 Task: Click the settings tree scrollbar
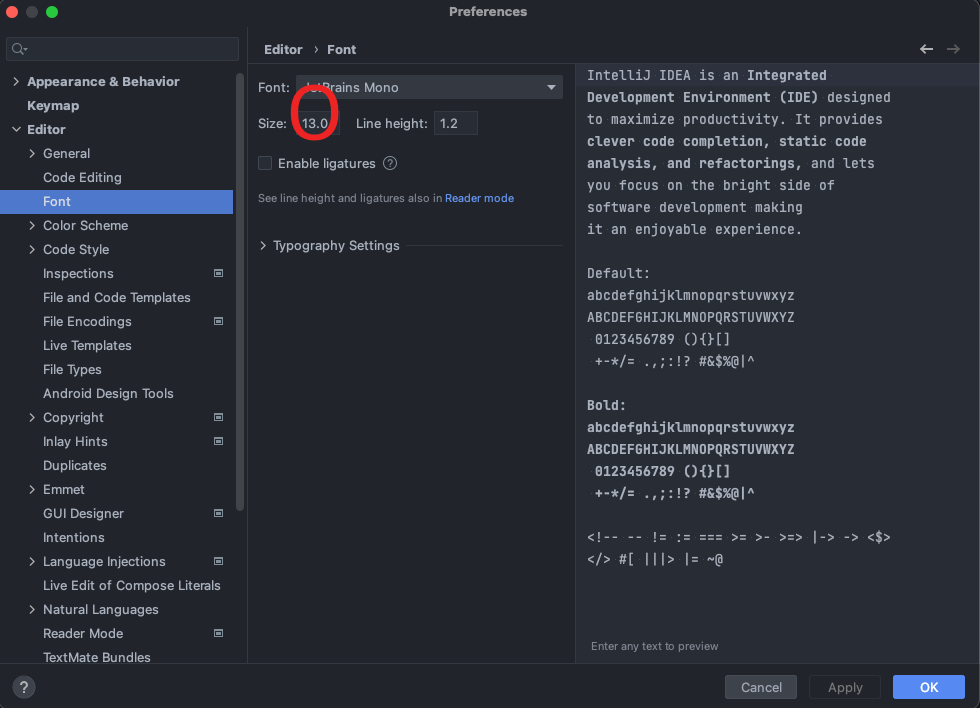click(x=240, y=292)
